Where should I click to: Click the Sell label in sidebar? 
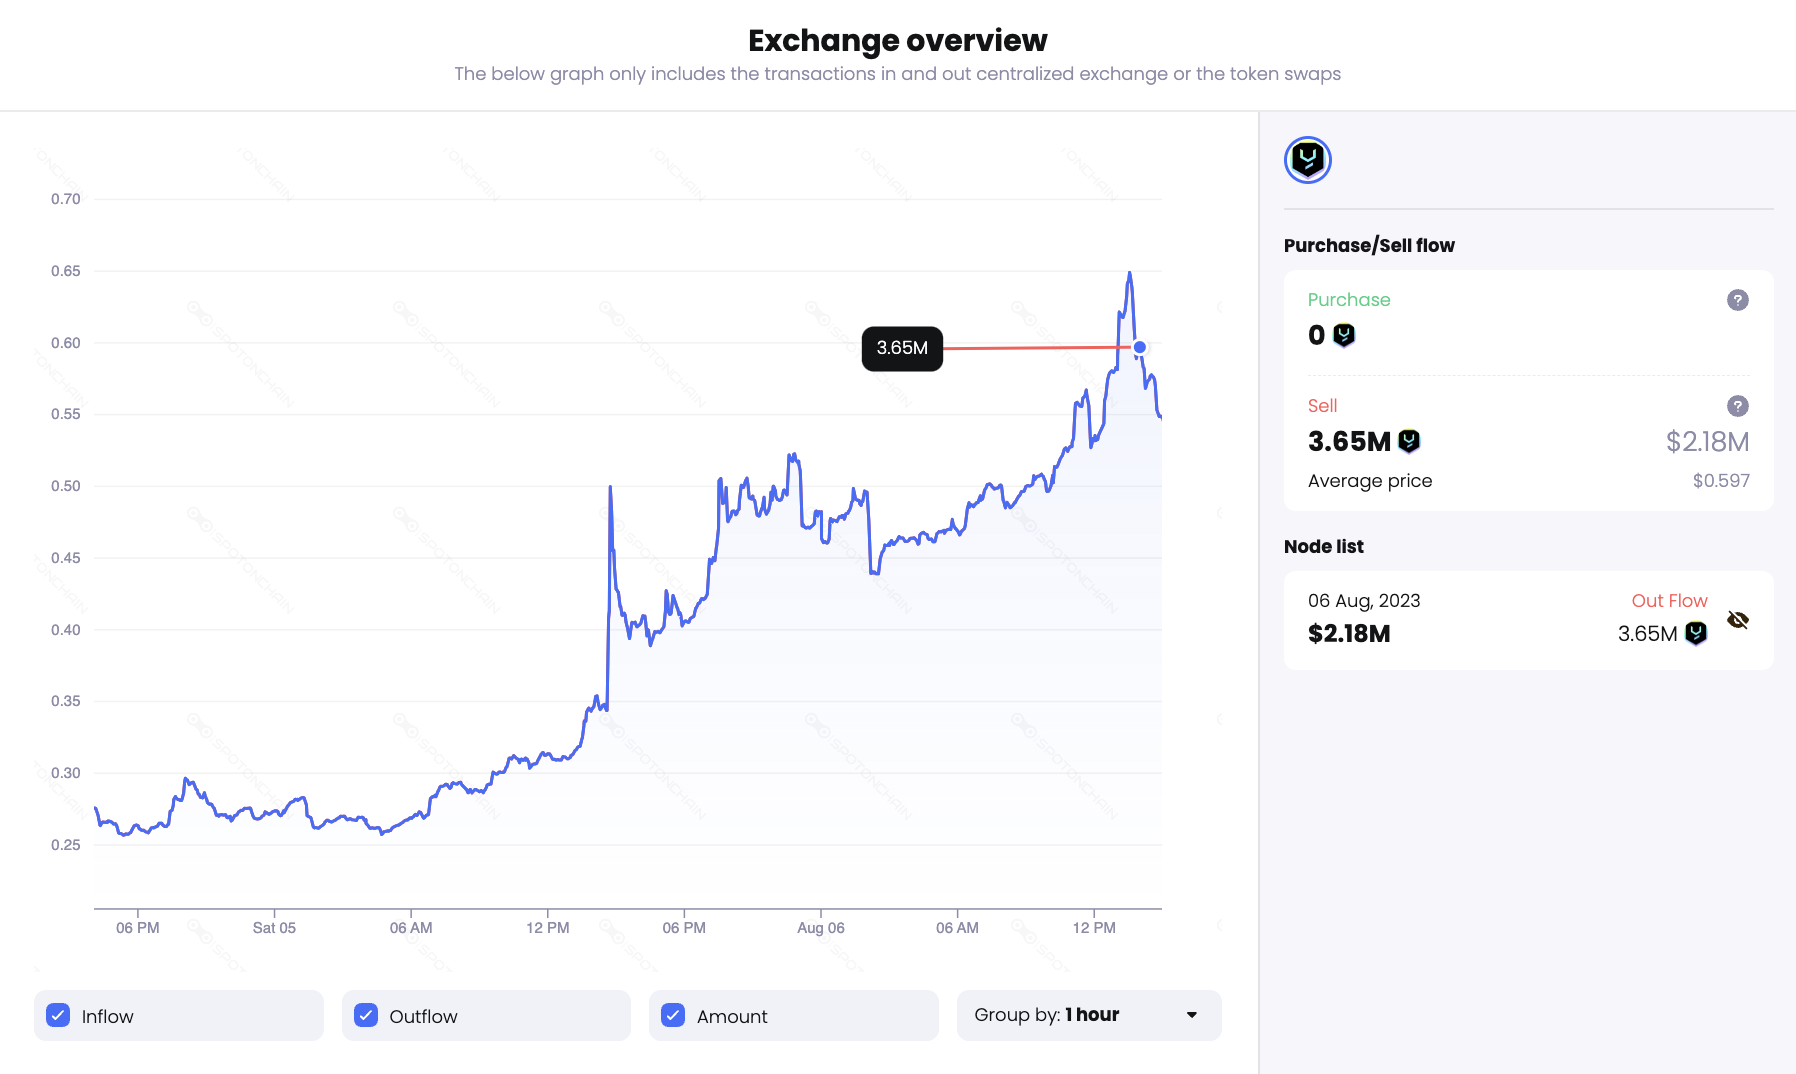coord(1322,405)
